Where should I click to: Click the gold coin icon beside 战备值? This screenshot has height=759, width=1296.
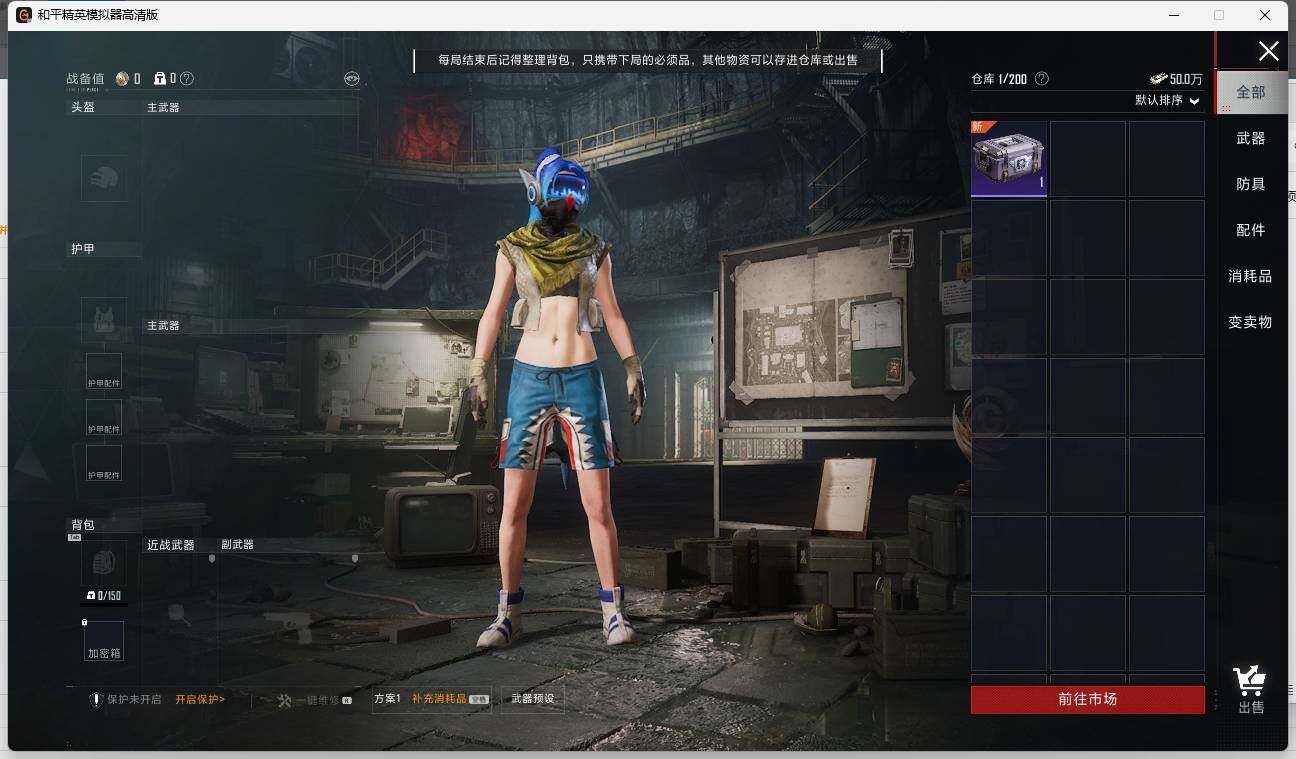122,78
